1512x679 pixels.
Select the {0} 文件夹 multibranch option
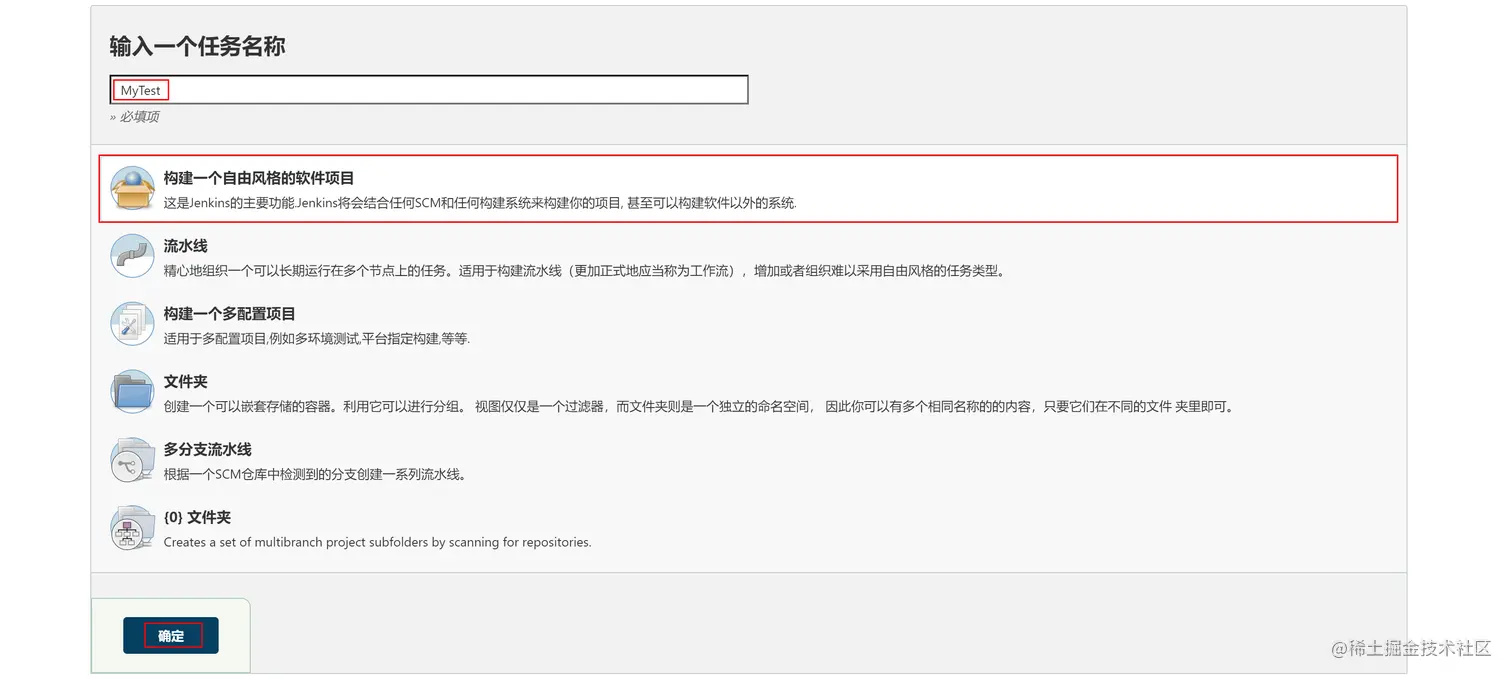pyautogui.click(x=197, y=517)
